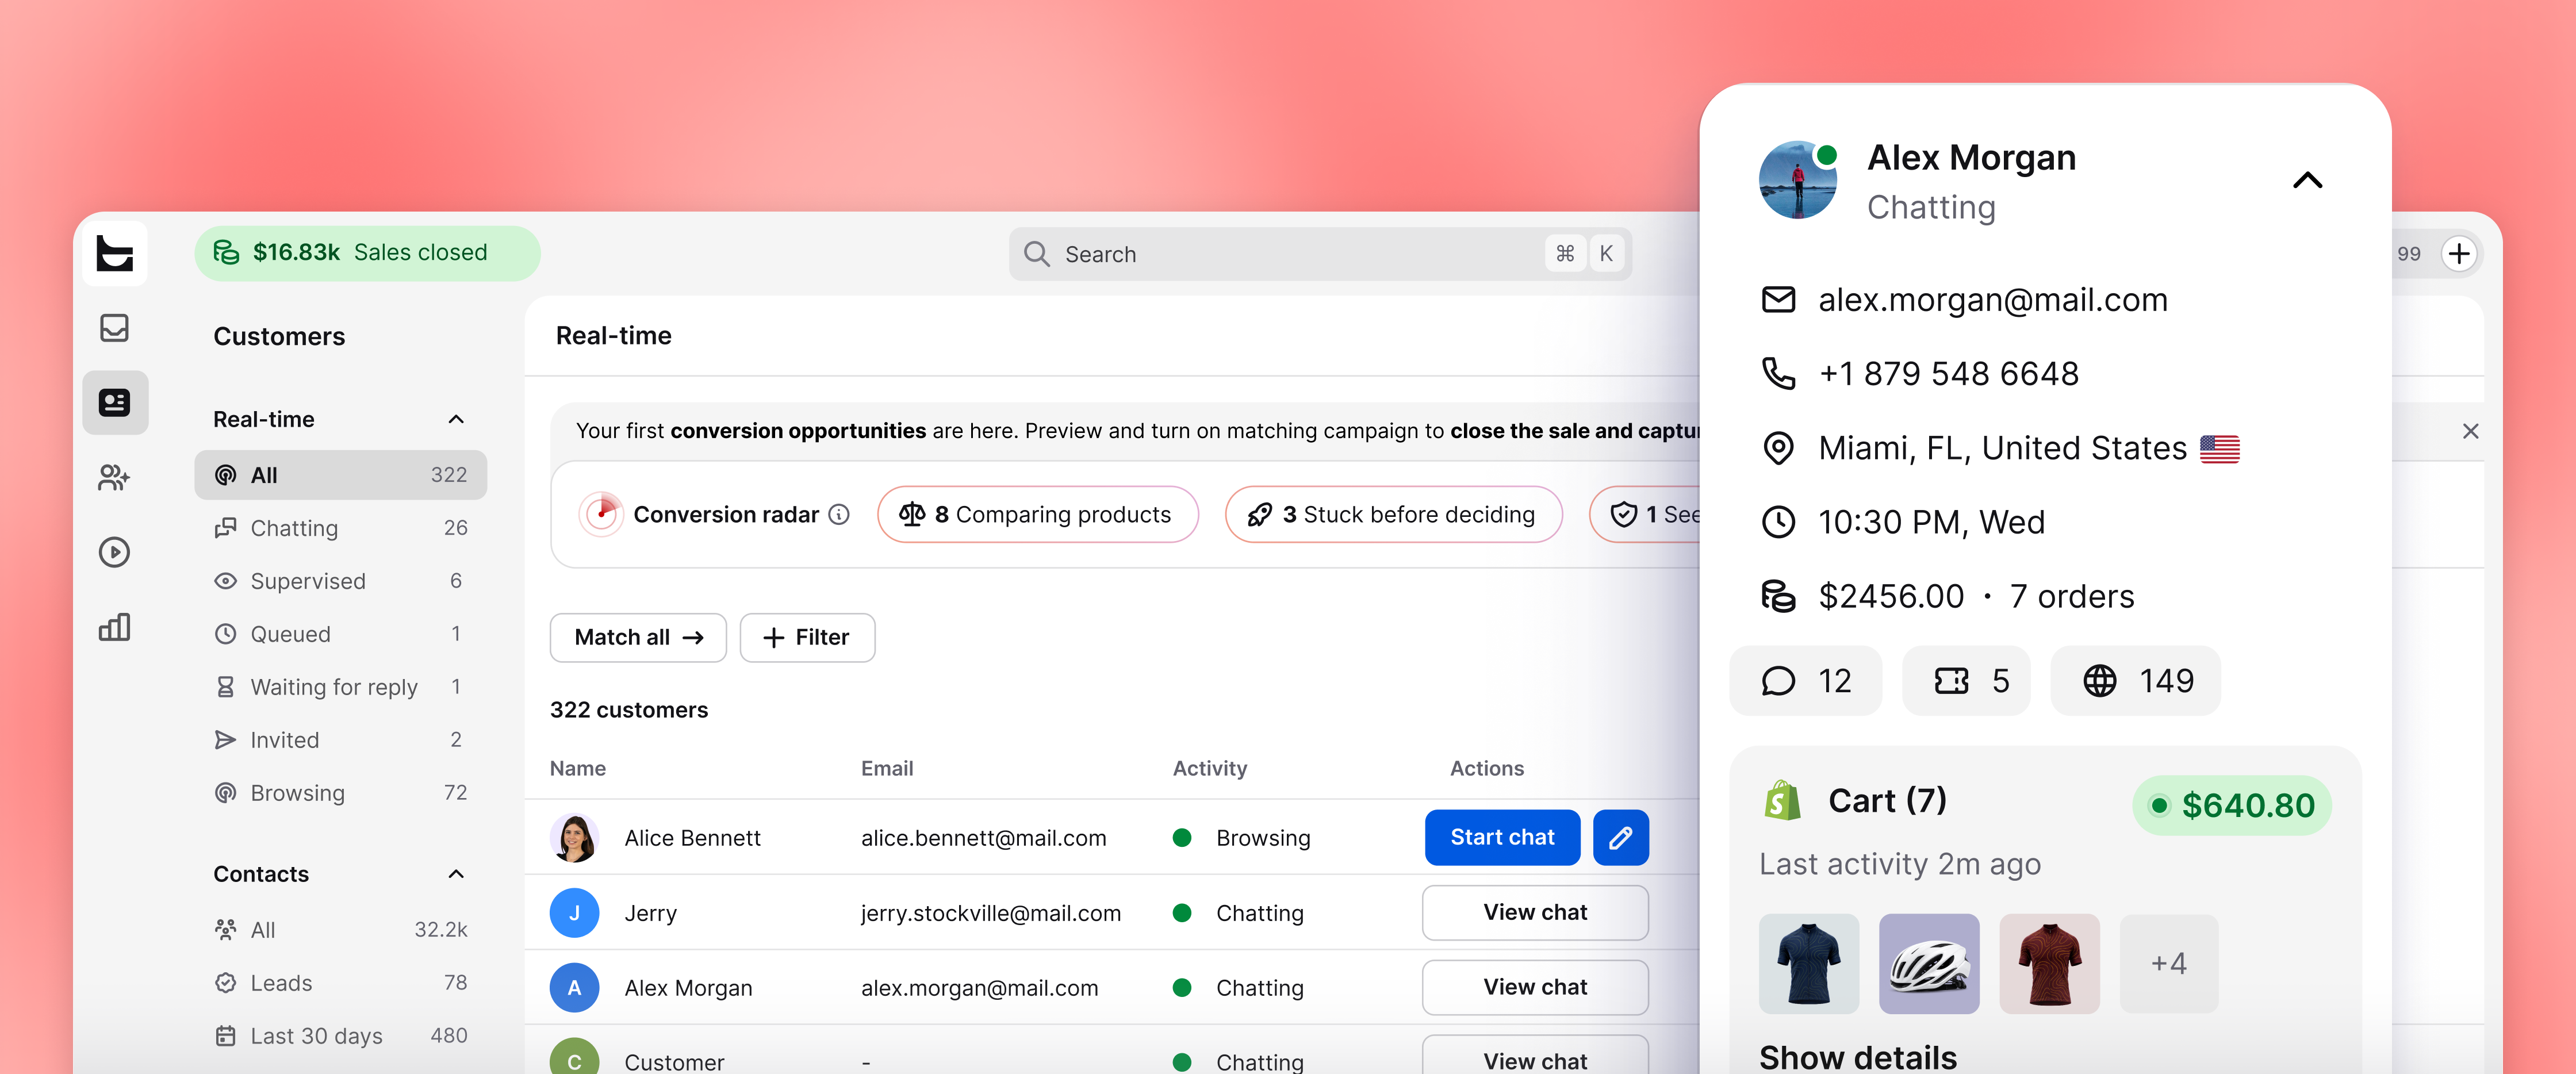Select the Invited list
The image size is (2576, 1074).
[340, 740]
